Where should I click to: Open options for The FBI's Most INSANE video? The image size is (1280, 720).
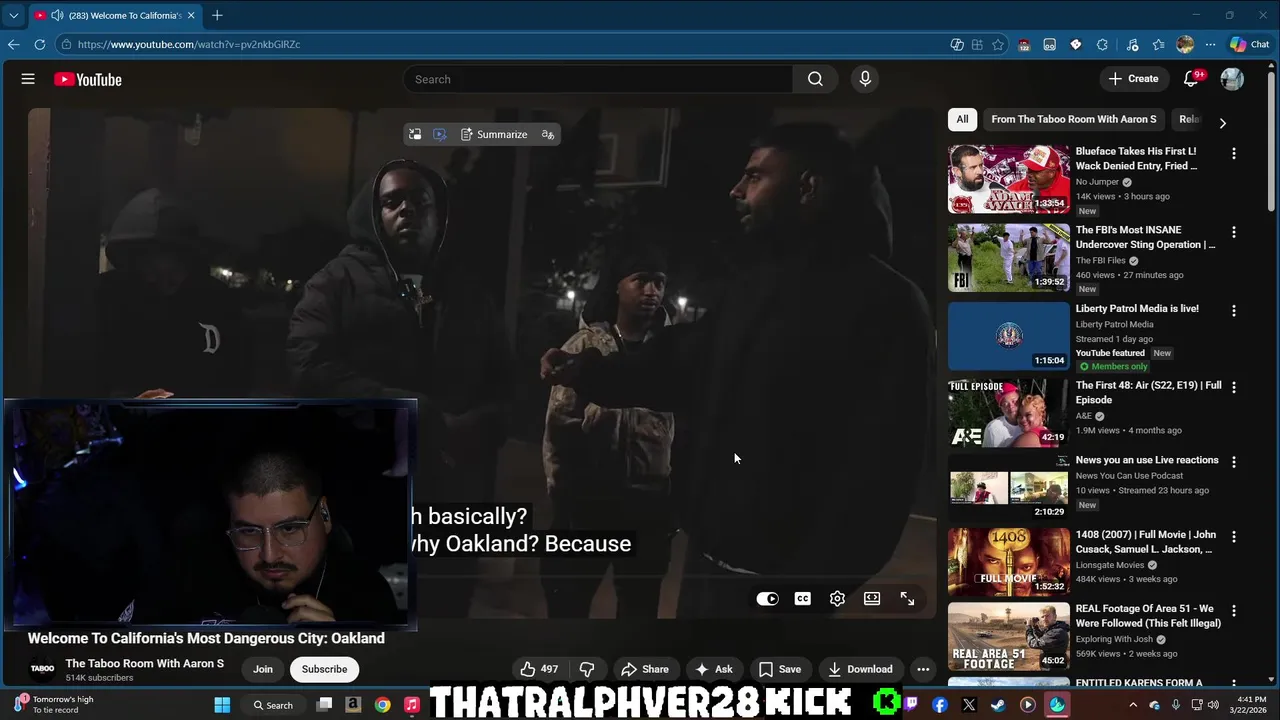click(x=1233, y=232)
